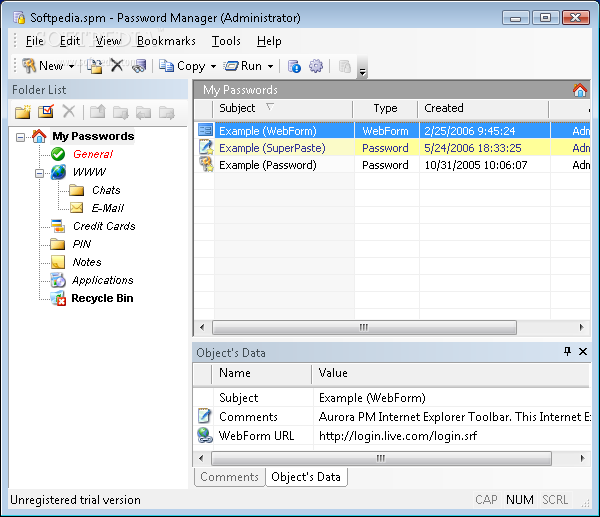
Task: Click the third grayed folder move icon
Action: point(143,113)
